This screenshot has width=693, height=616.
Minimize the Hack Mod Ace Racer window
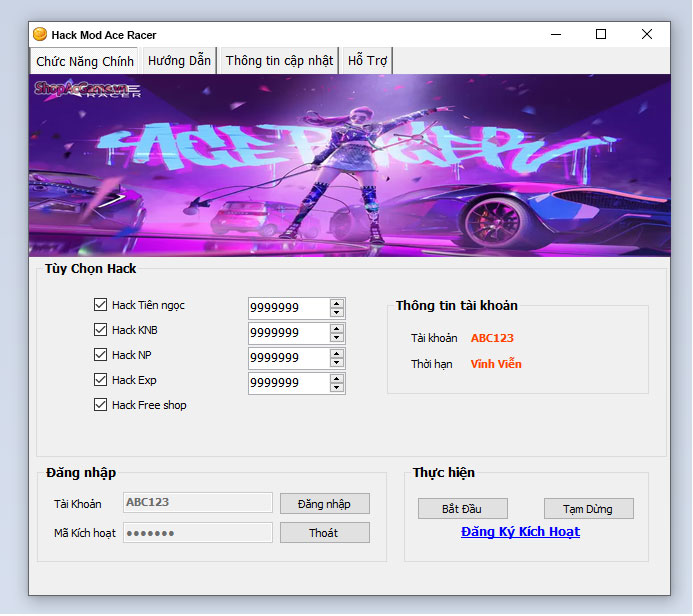[556, 34]
